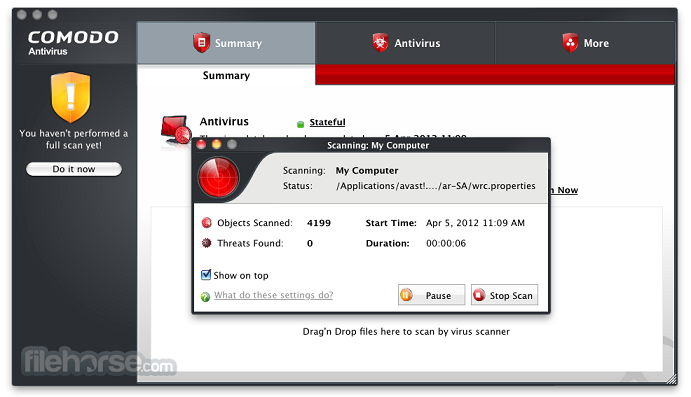This screenshot has width=691, height=397.
Task: Open What do these settings do link
Action: [274, 295]
